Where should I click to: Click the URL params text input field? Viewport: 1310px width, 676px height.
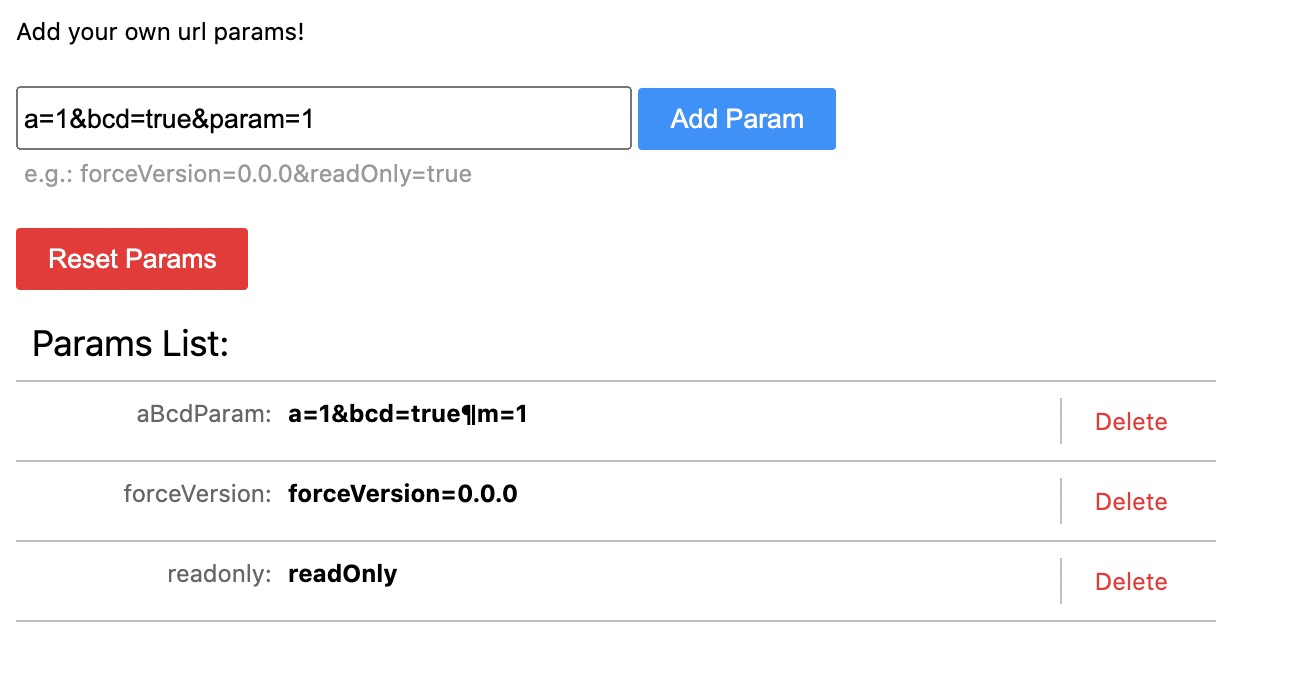(323, 118)
